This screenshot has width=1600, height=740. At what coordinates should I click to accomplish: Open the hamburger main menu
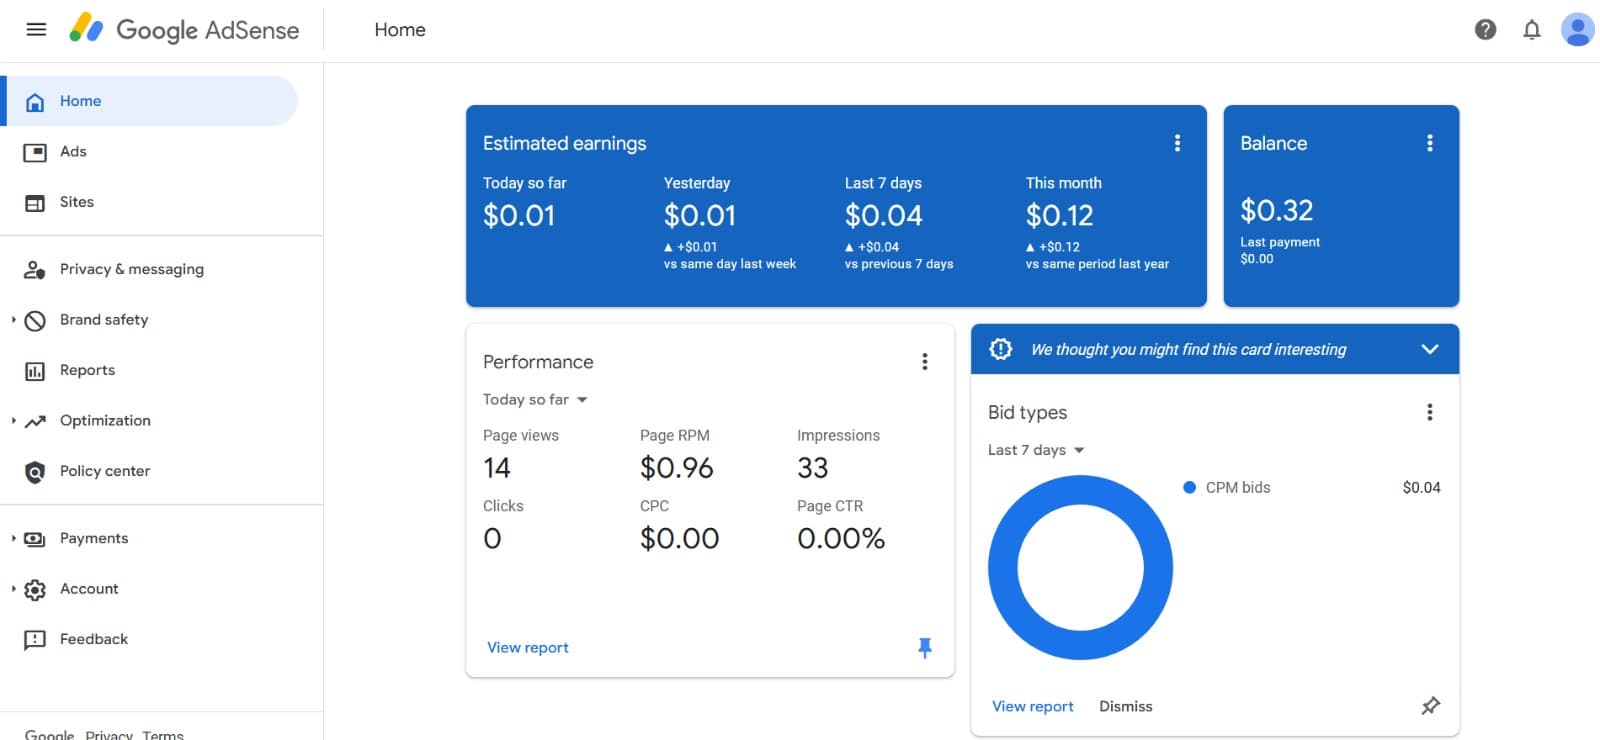pos(36,30)
